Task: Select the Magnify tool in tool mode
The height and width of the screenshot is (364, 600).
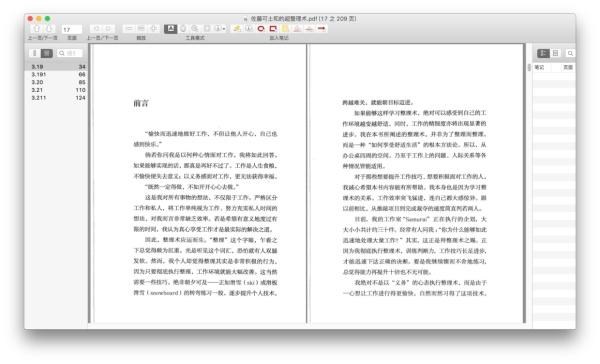Action: 195,29
